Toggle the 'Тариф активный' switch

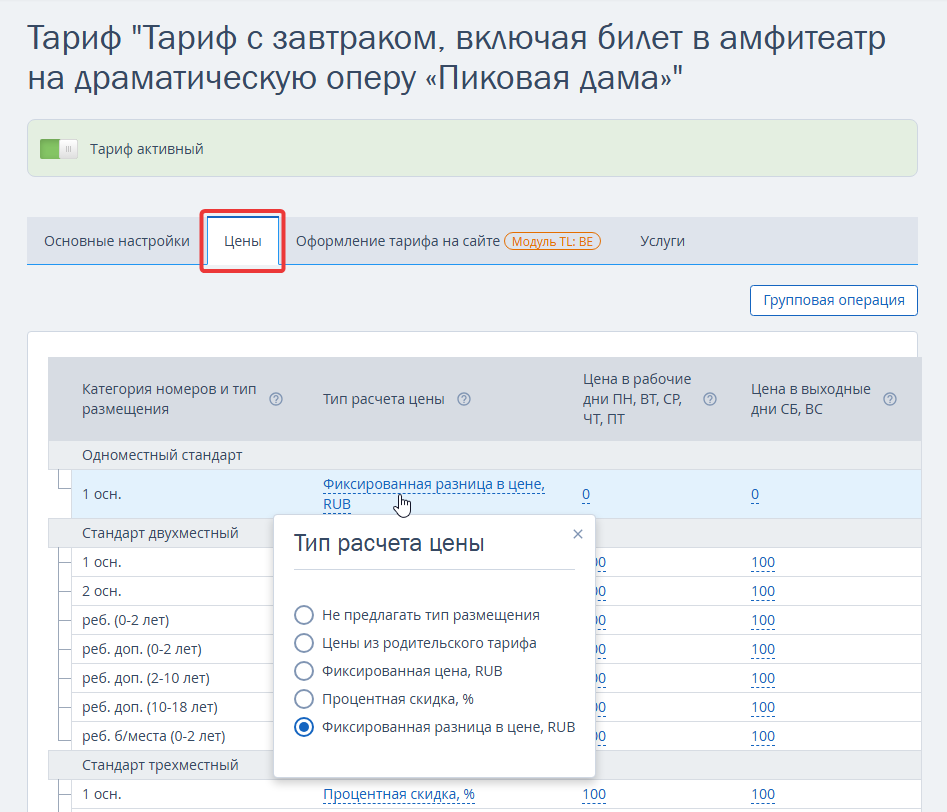click(x=59, y=149)
